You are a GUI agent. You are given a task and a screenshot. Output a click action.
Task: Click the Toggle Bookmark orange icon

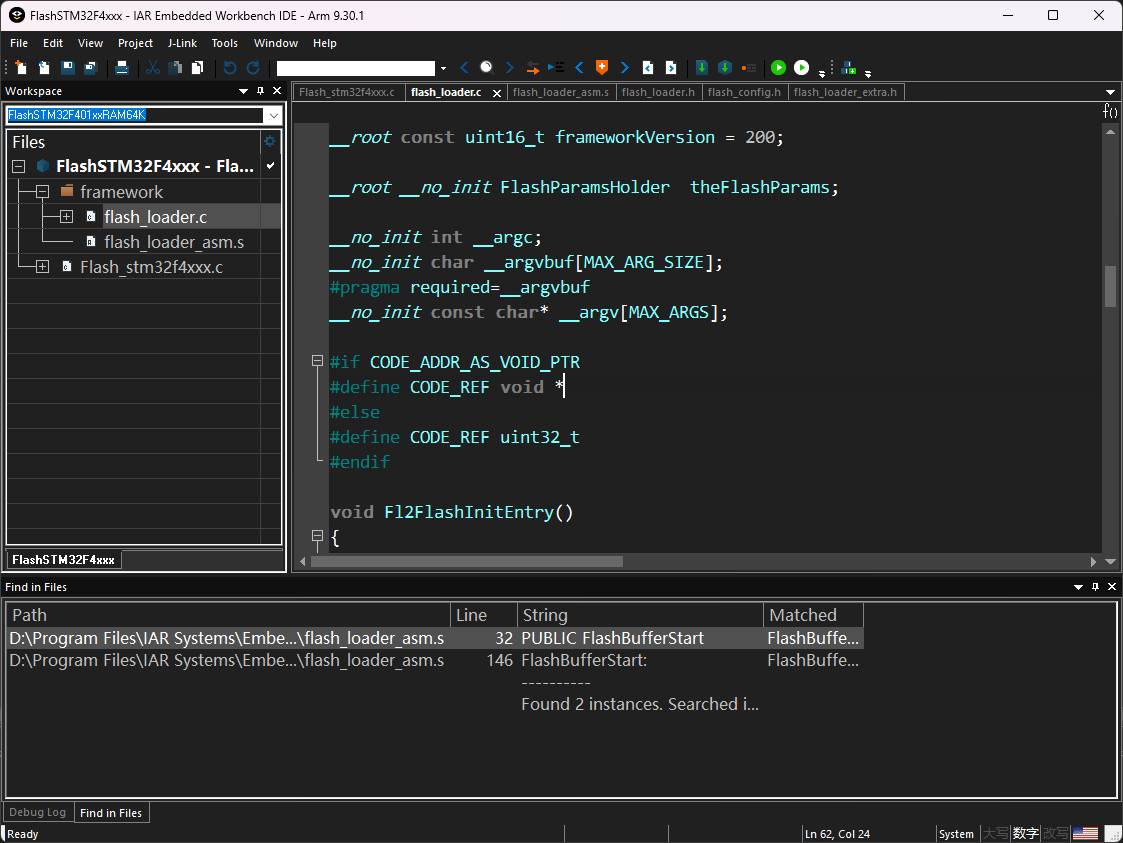[601, 68]
